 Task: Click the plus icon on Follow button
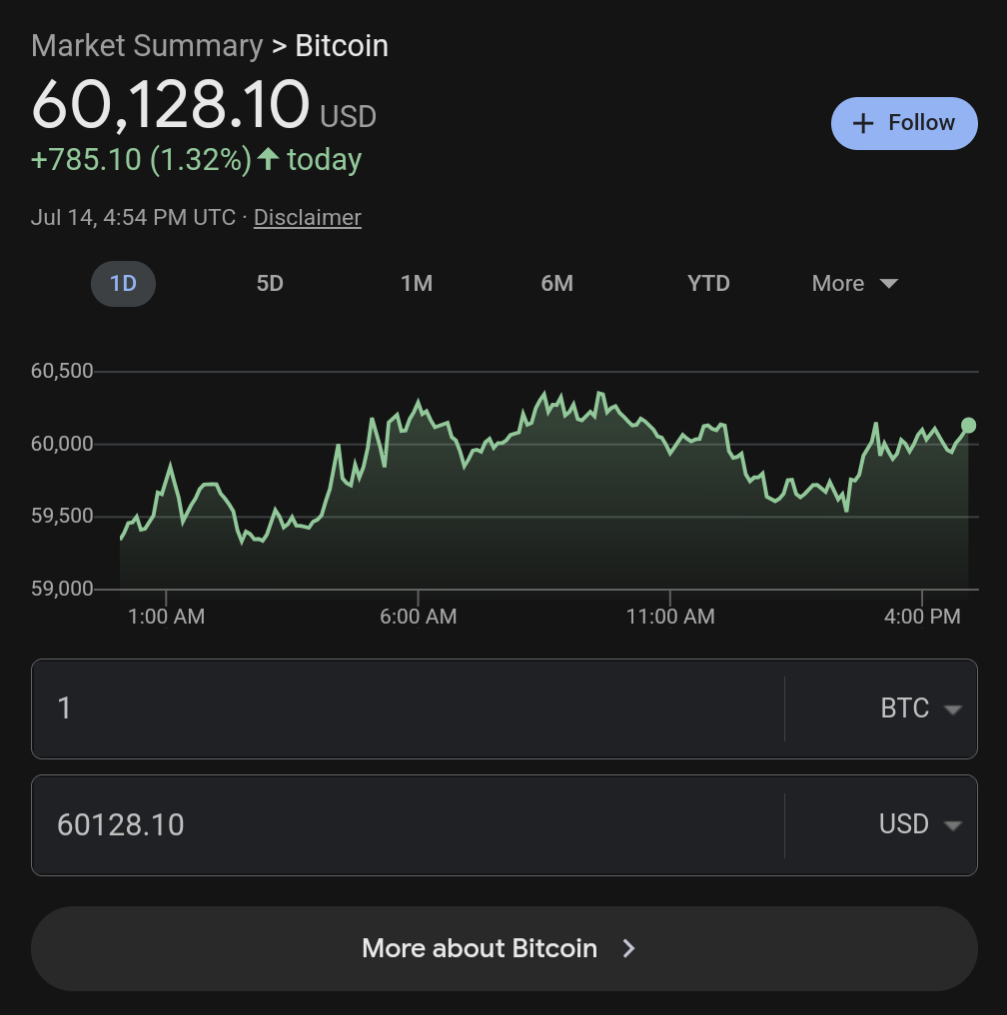862,123
